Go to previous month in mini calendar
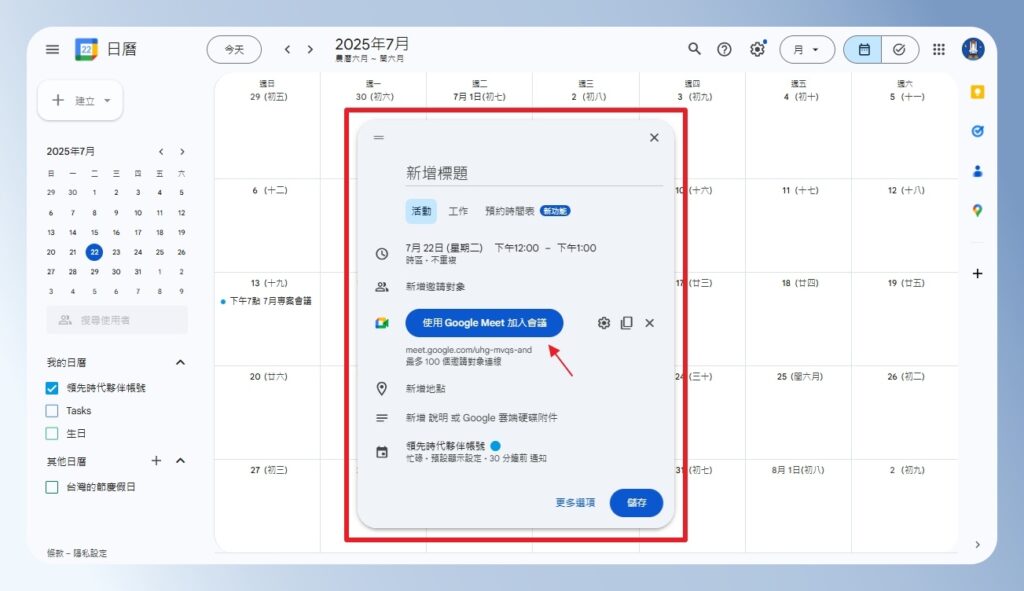 pyautogui.click(x=161, y=152)
